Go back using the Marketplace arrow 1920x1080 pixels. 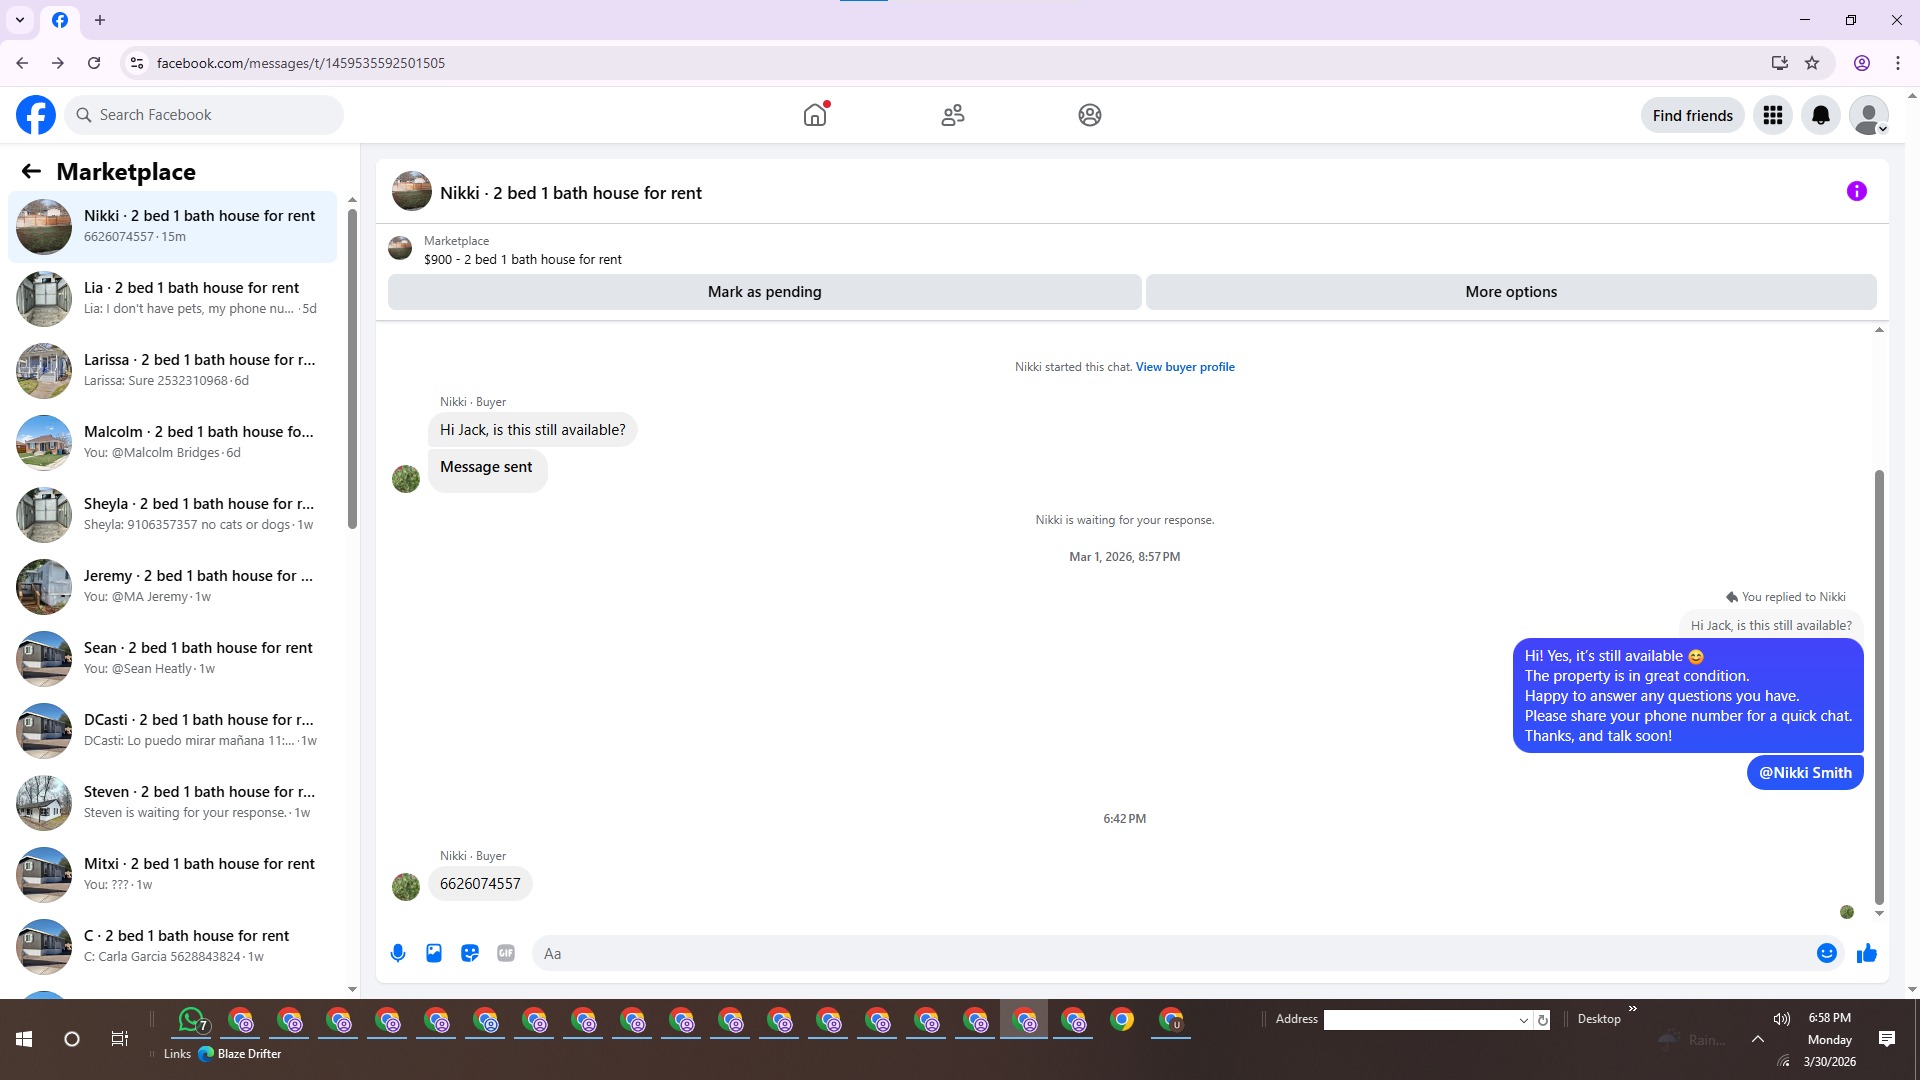(x=31, y=171)
